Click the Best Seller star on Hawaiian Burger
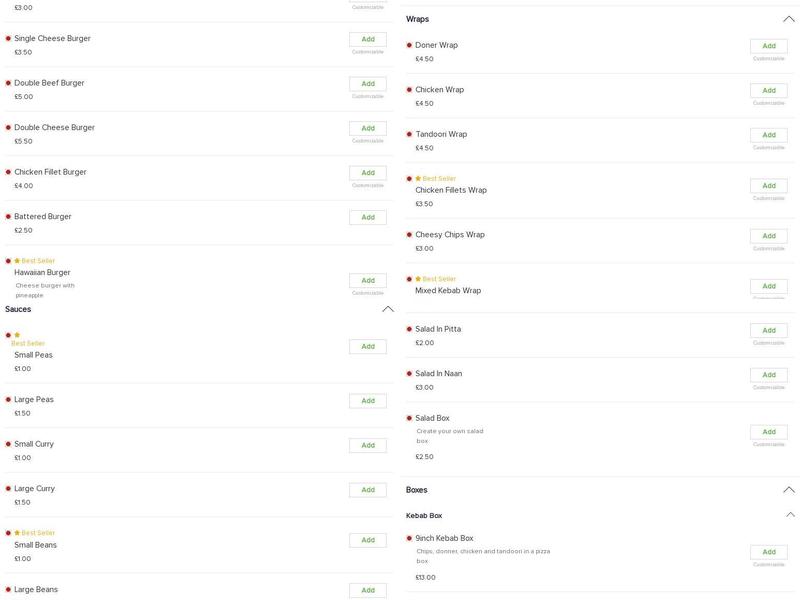This screenshot has width=800, height=600. 17,261
